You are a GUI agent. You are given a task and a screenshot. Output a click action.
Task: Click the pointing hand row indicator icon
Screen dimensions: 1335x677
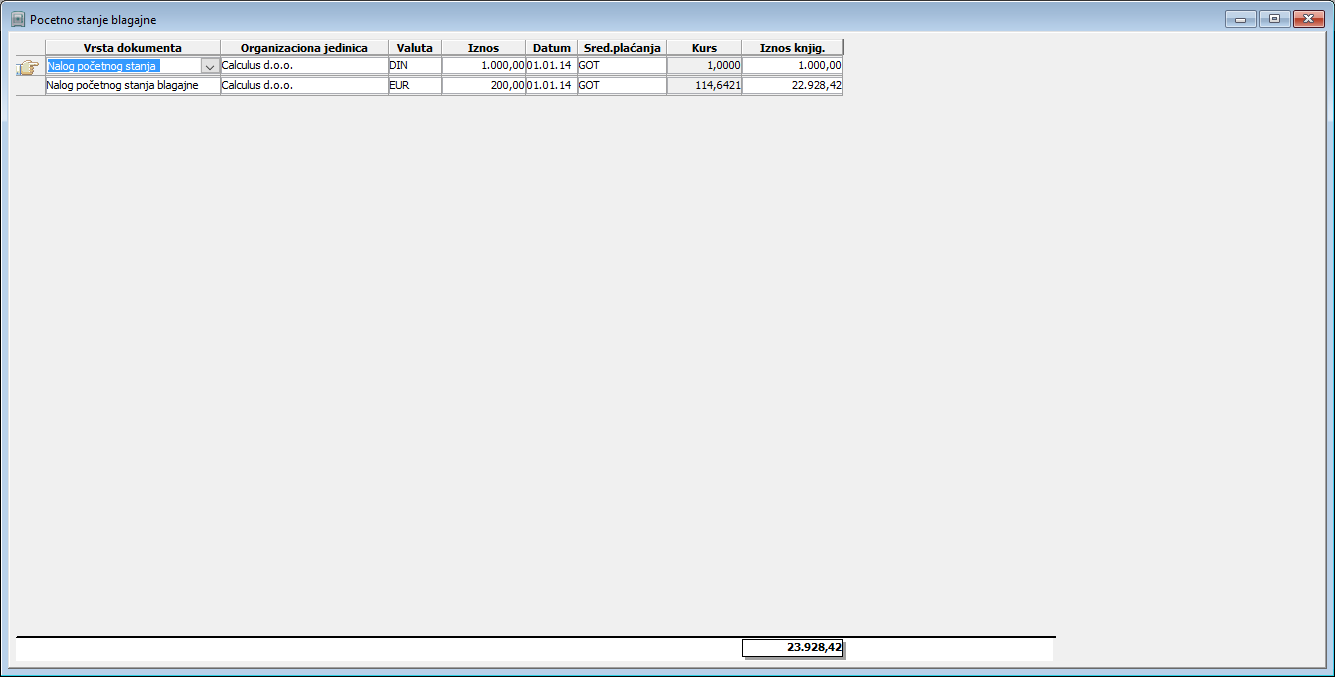28,67
